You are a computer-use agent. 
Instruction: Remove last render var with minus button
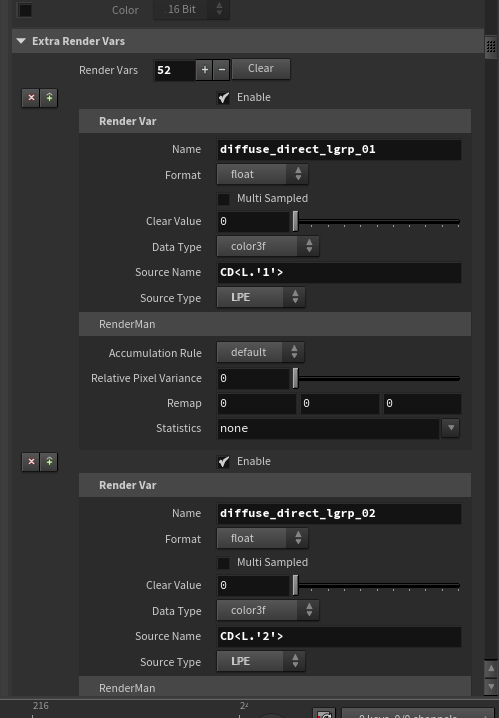222,70
